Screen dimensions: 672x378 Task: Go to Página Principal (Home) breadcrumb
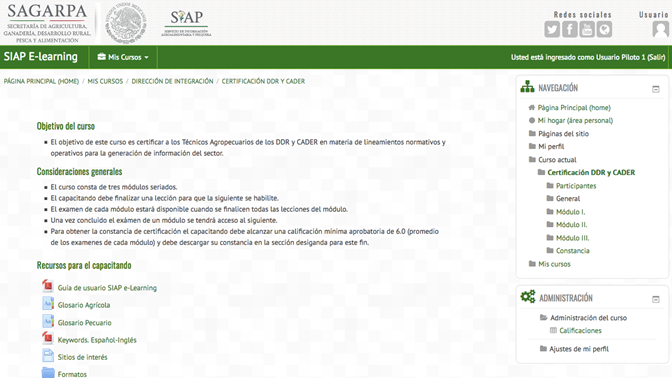(x=41, y=81)
